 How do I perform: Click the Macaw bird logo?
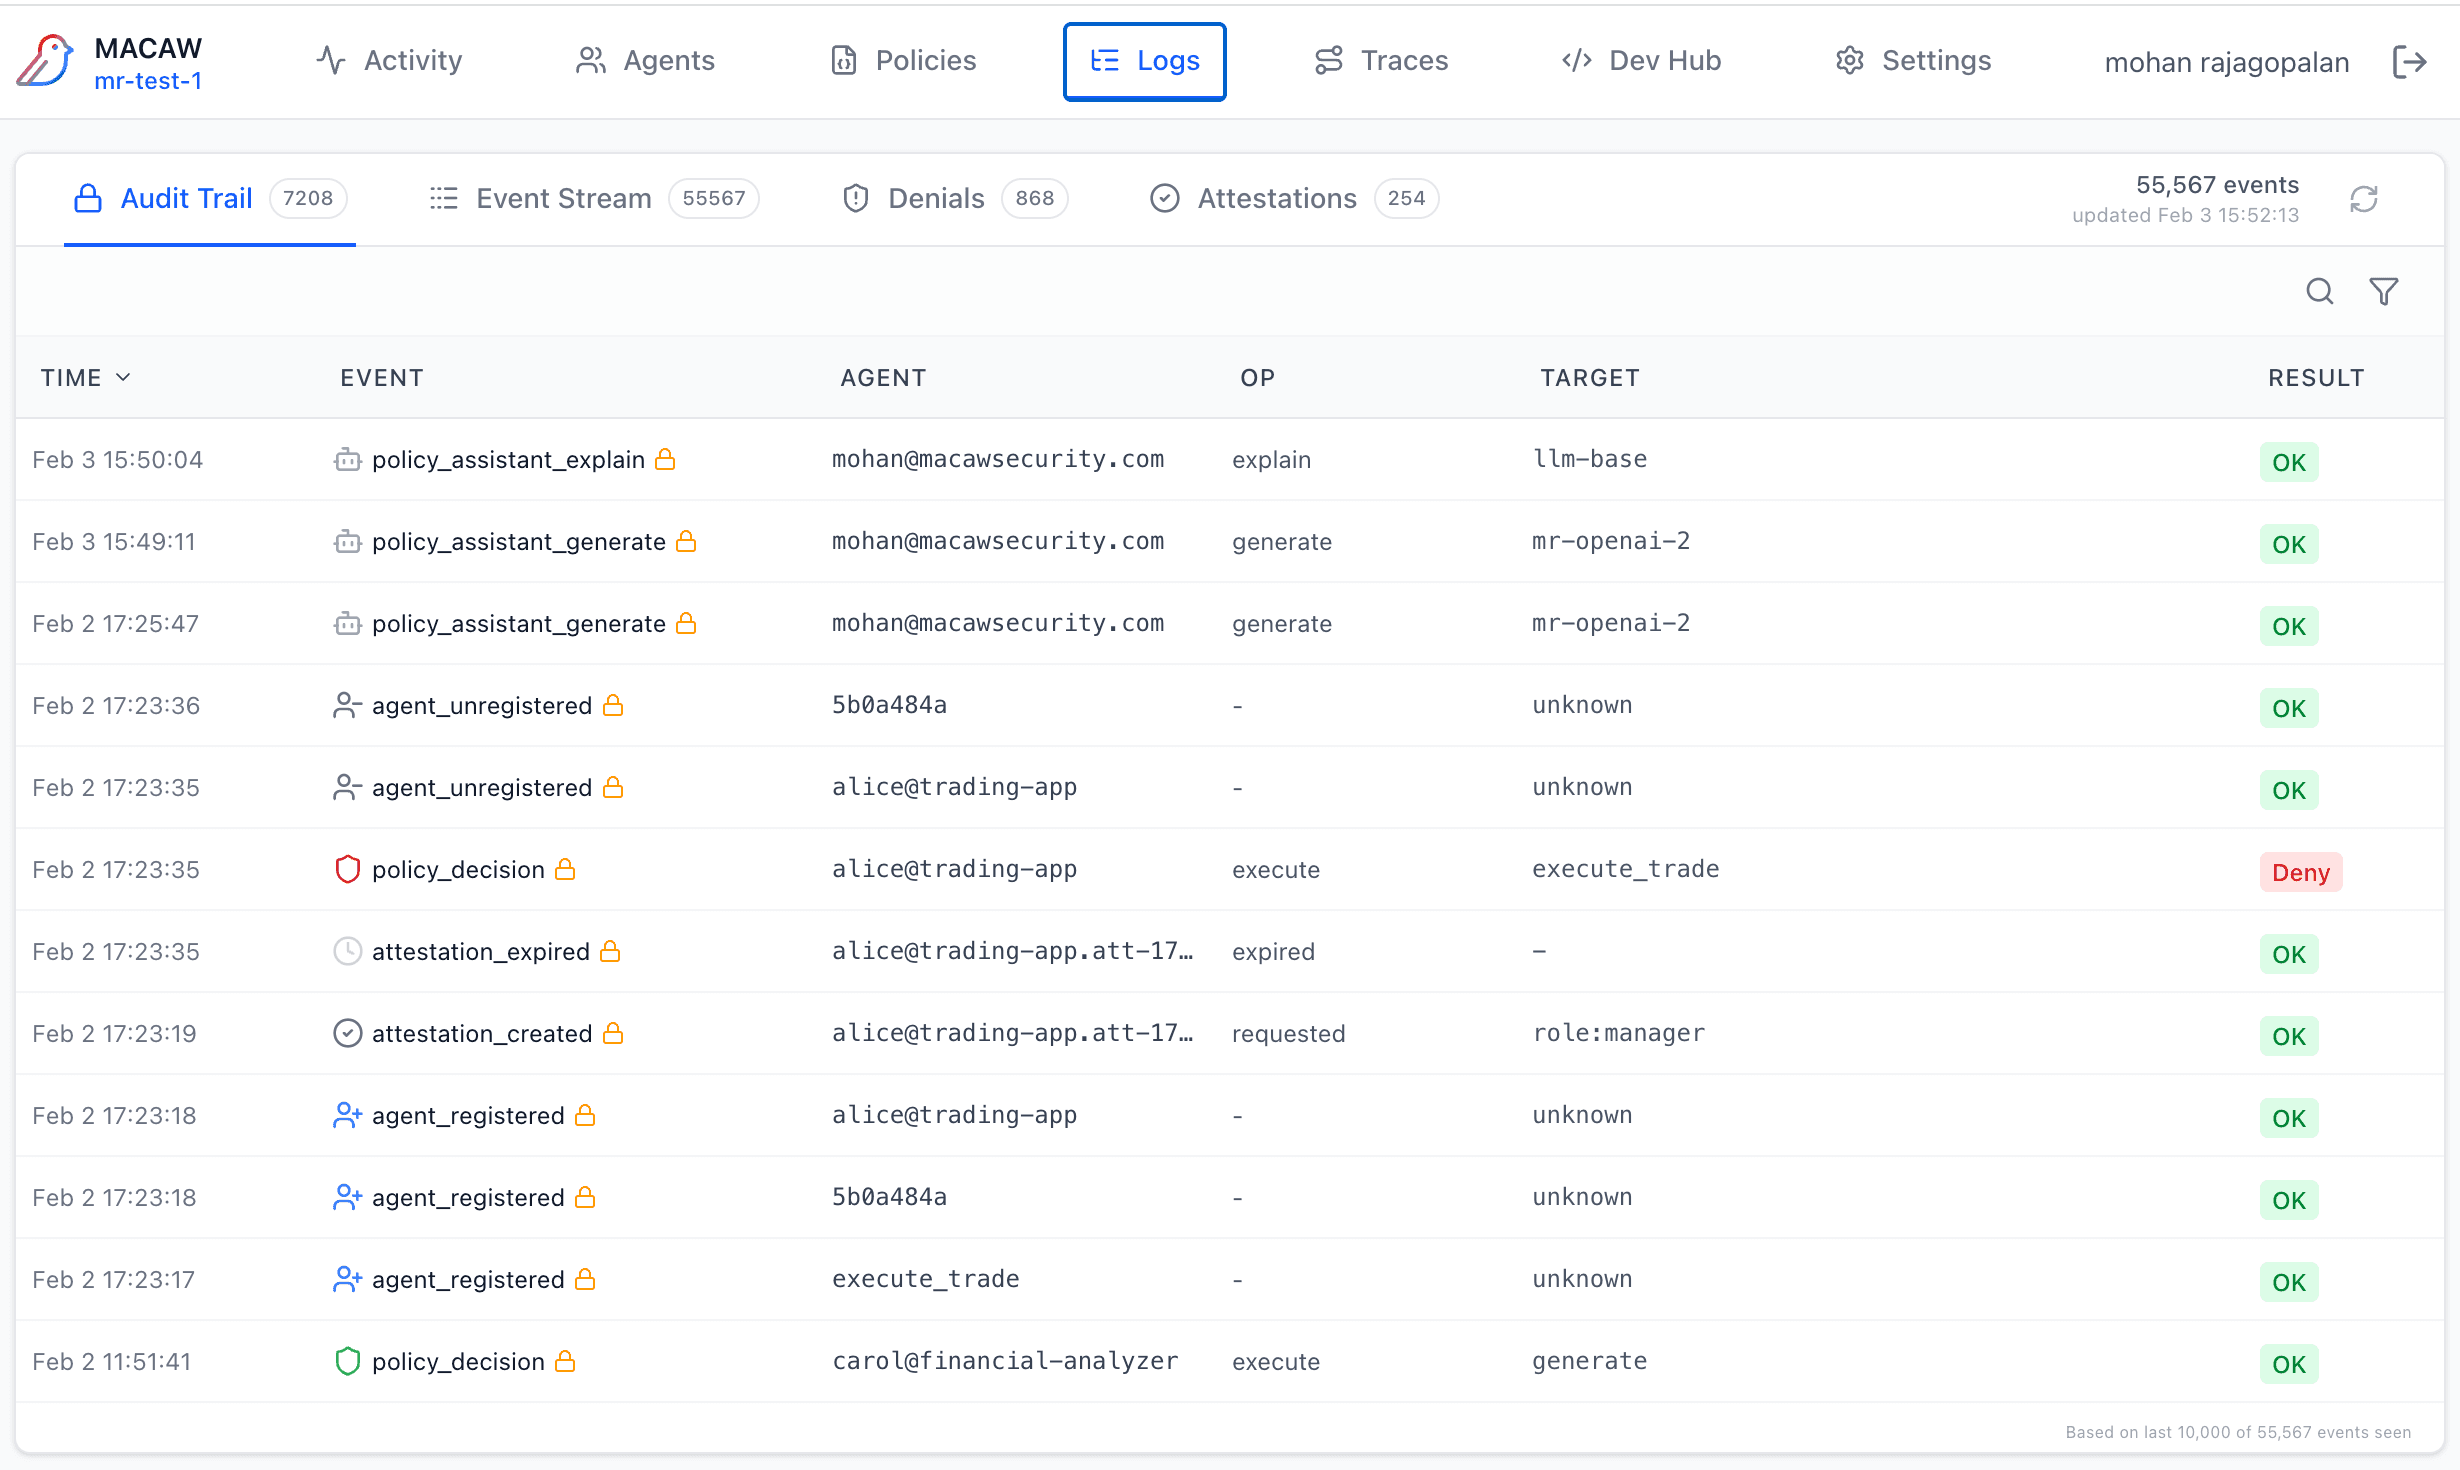click(47, 61)
